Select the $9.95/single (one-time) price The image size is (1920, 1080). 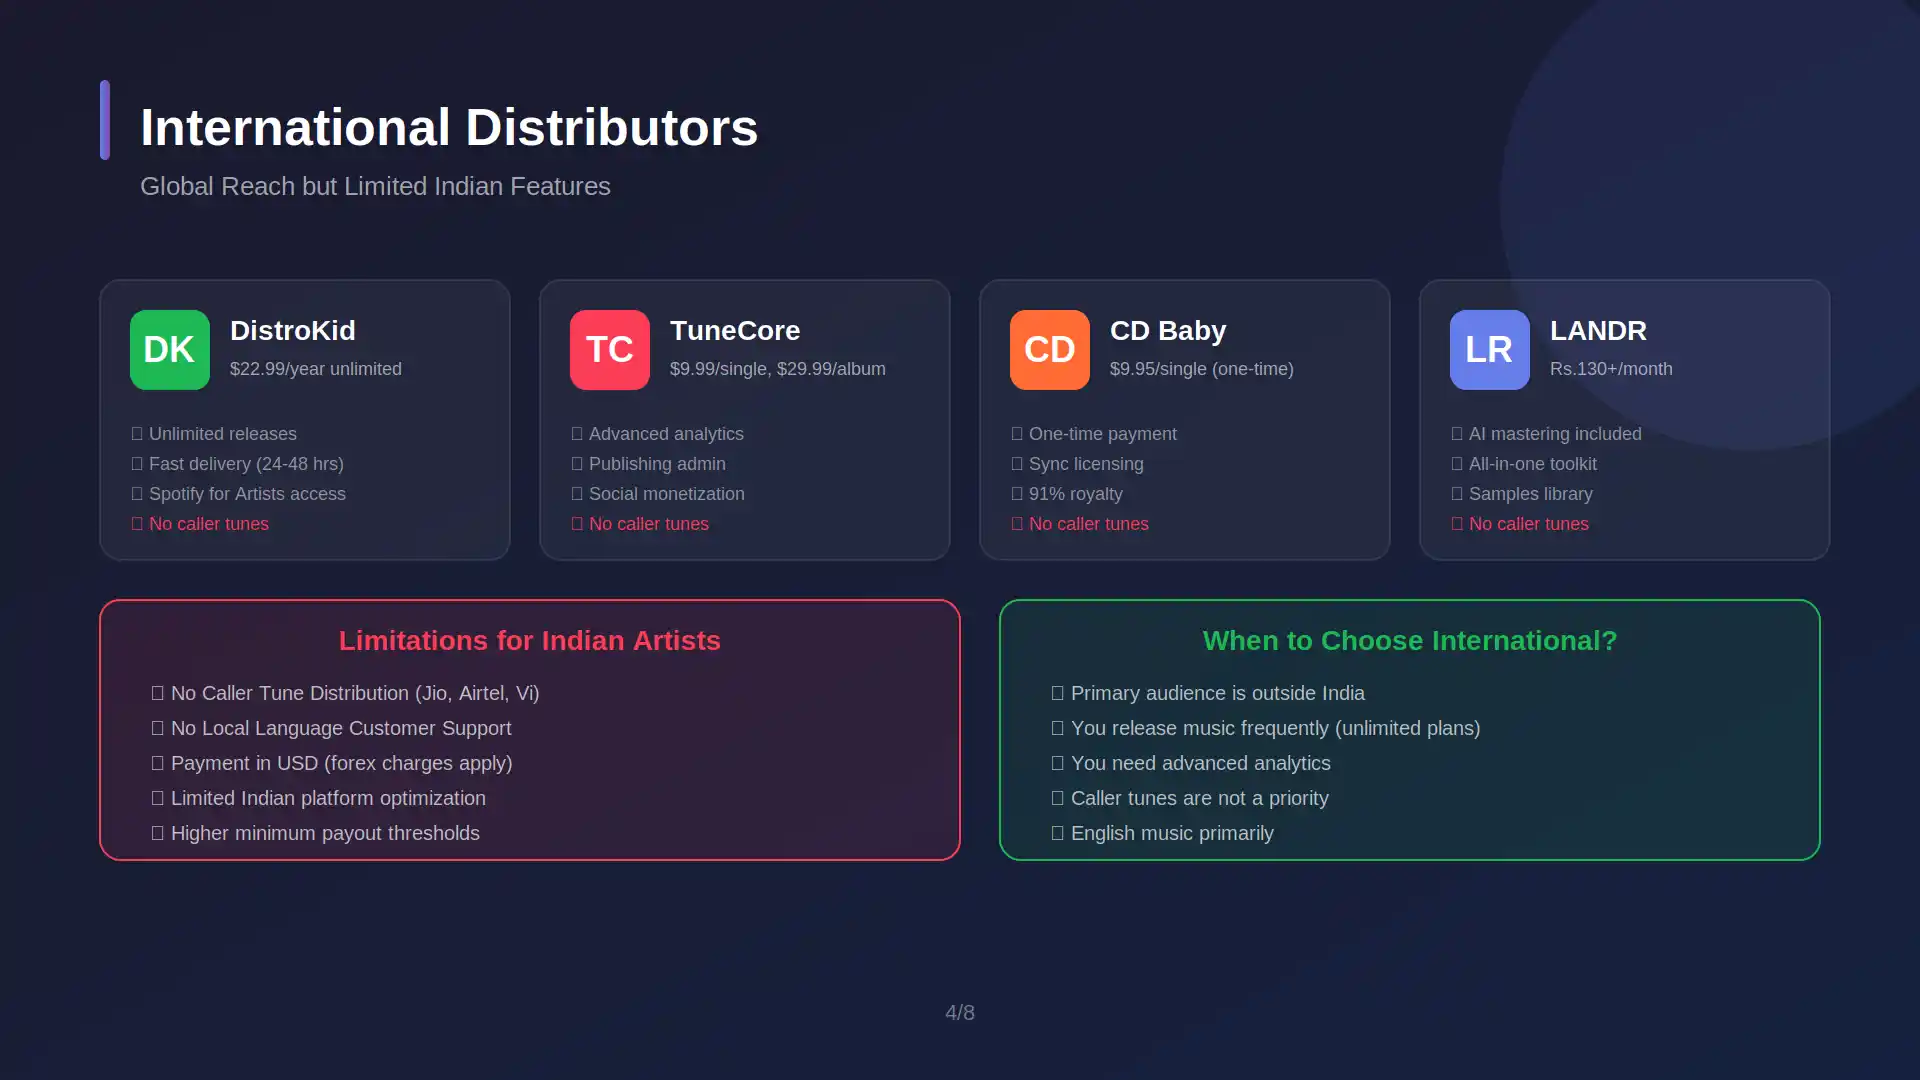tap(1202, 369)
